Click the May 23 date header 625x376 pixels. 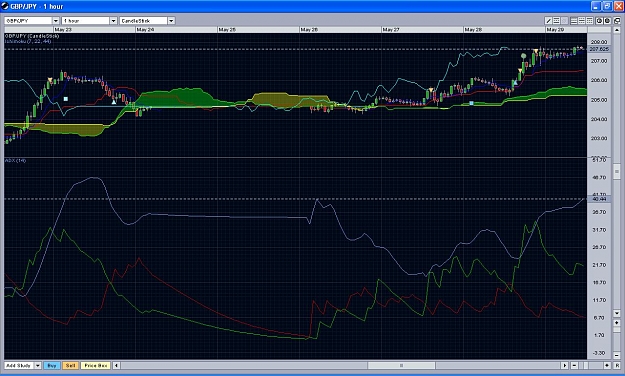pos(63,30)
